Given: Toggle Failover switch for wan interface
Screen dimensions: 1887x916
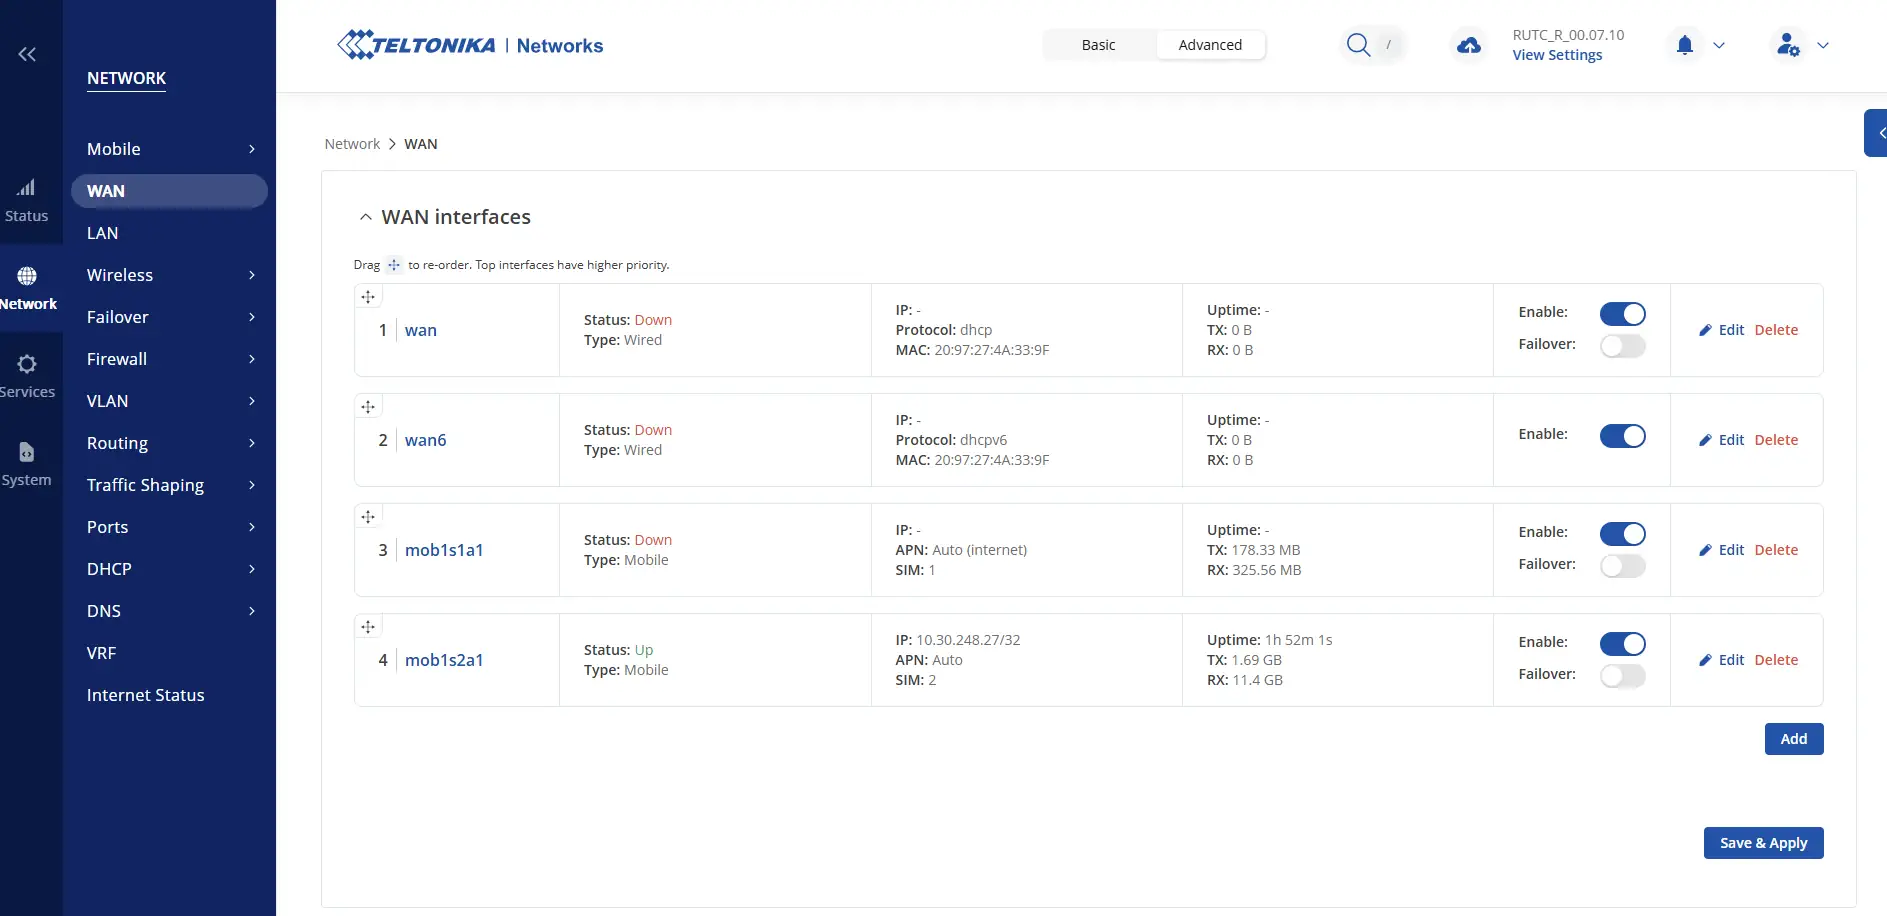Looking at the screenshot, I should point(1622,346).
